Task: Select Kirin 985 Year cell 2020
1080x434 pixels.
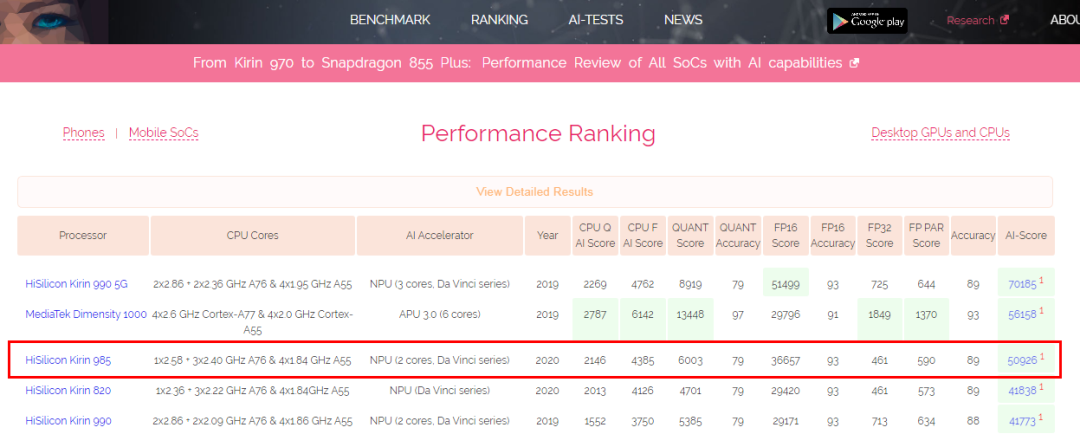Action: point(548,360)
